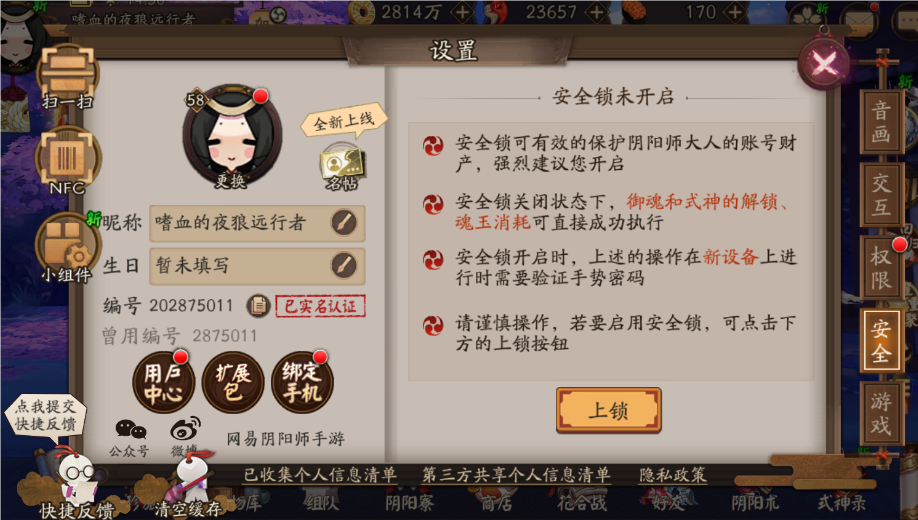Screen dimensions: 918x520
Task: Open the 名帖 name card icon
Action: pos(342,168)
